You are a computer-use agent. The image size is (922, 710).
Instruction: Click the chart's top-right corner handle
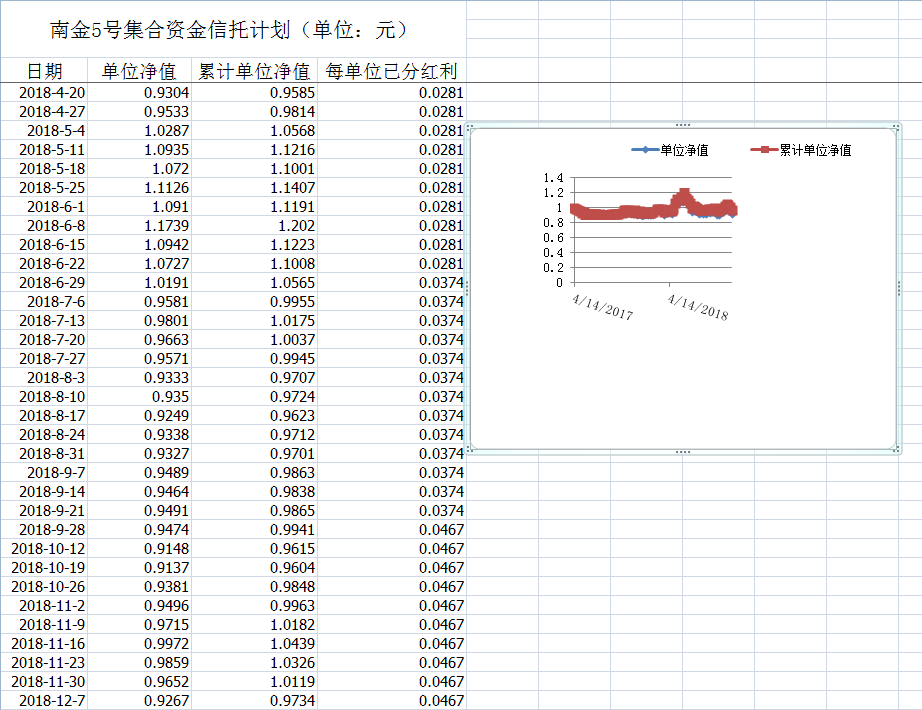896,127
